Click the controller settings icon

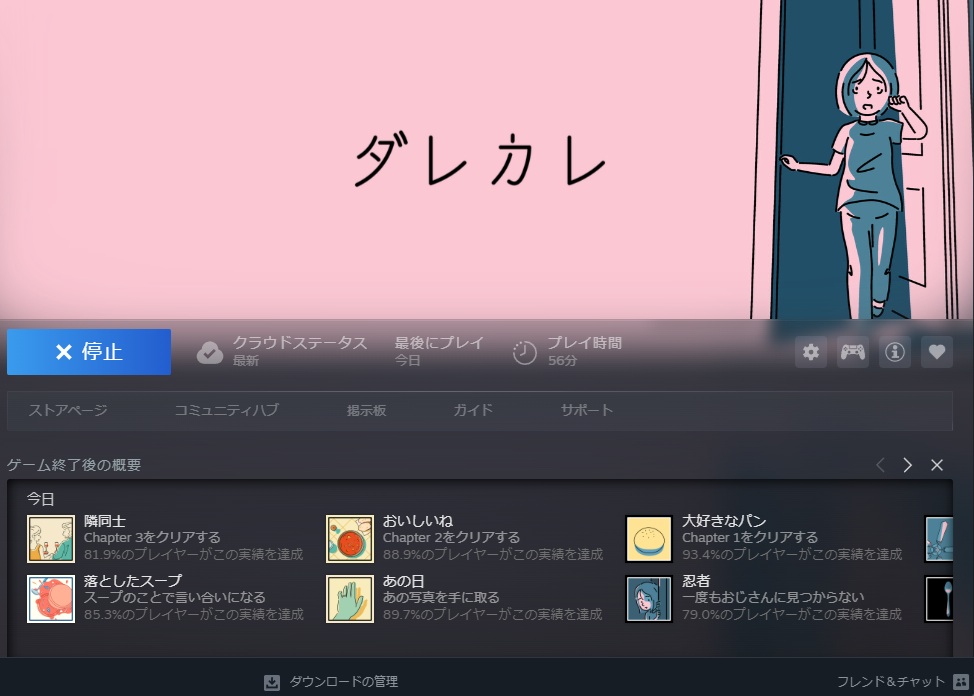coord(853,352)
